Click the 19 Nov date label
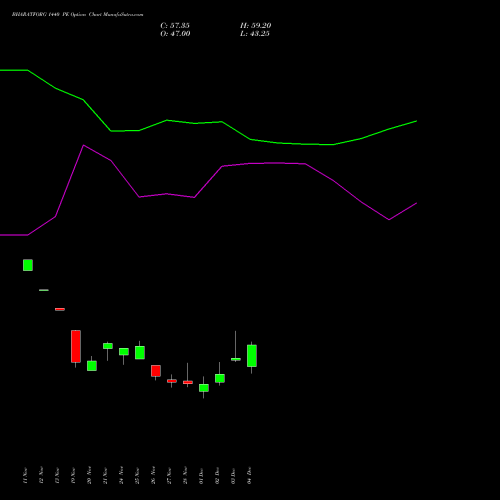This screenshot has width=500, height=500. coord(73,475)
